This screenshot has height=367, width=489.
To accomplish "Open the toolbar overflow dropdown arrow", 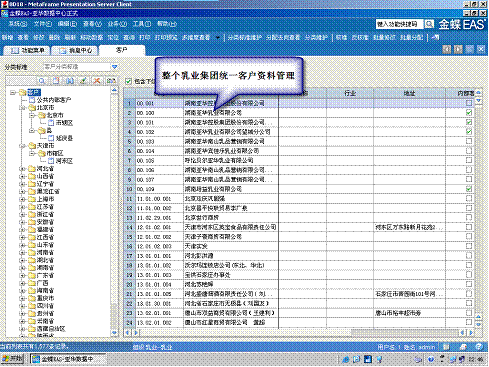I will (218, 37).
